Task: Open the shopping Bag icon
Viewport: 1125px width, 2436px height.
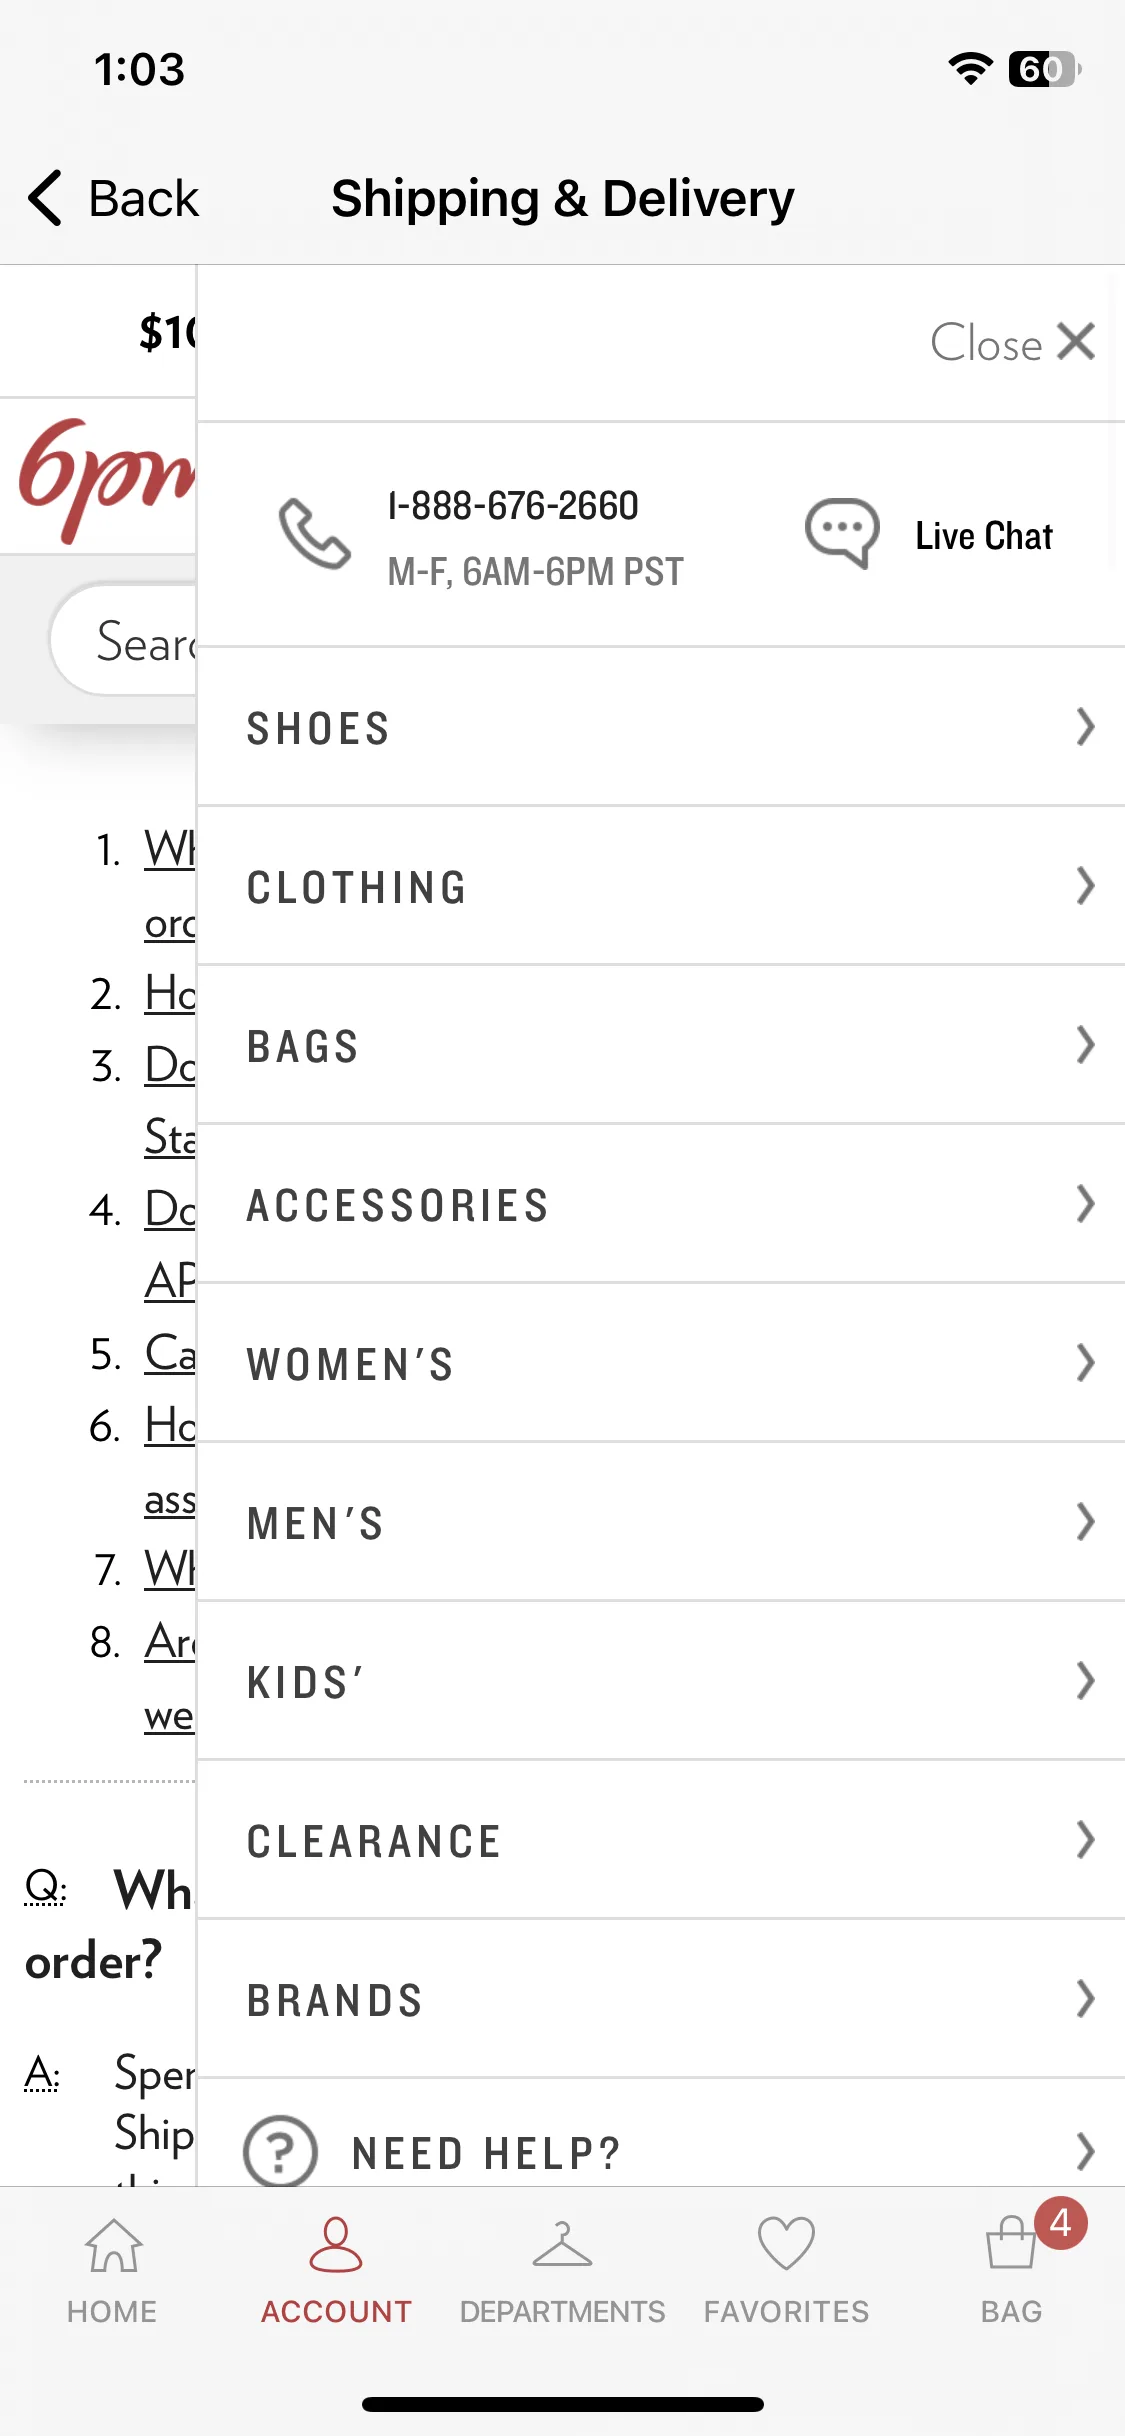Action: [1011, 2243]
